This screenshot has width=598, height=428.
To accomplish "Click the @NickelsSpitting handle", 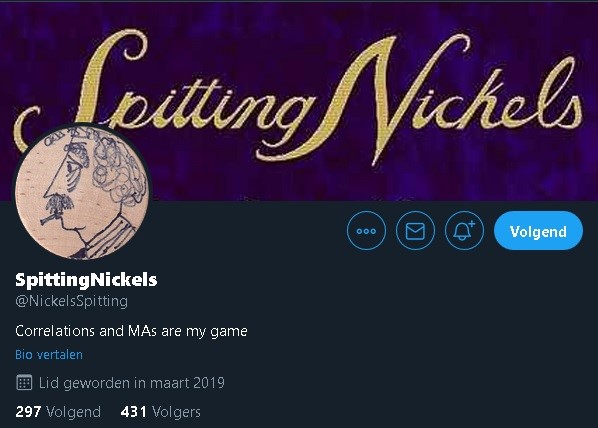I will pyautogui.click(x=72, y=301).
